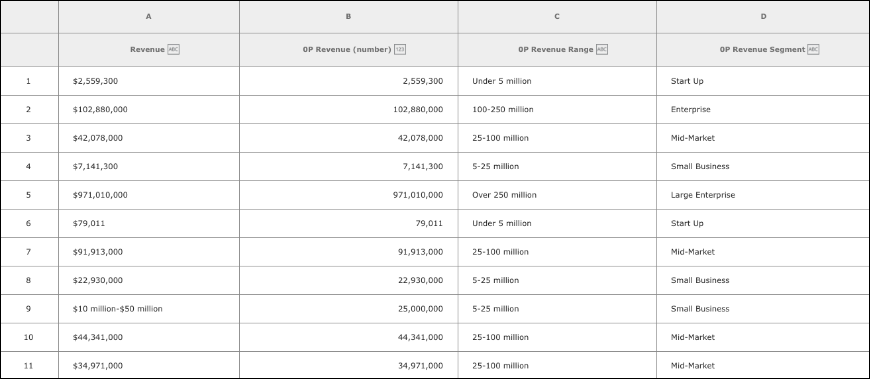This screenshot has height=379, width=870.
Task: Click numeric cell 2,559,300 in column B
Action: coord(348,81)
